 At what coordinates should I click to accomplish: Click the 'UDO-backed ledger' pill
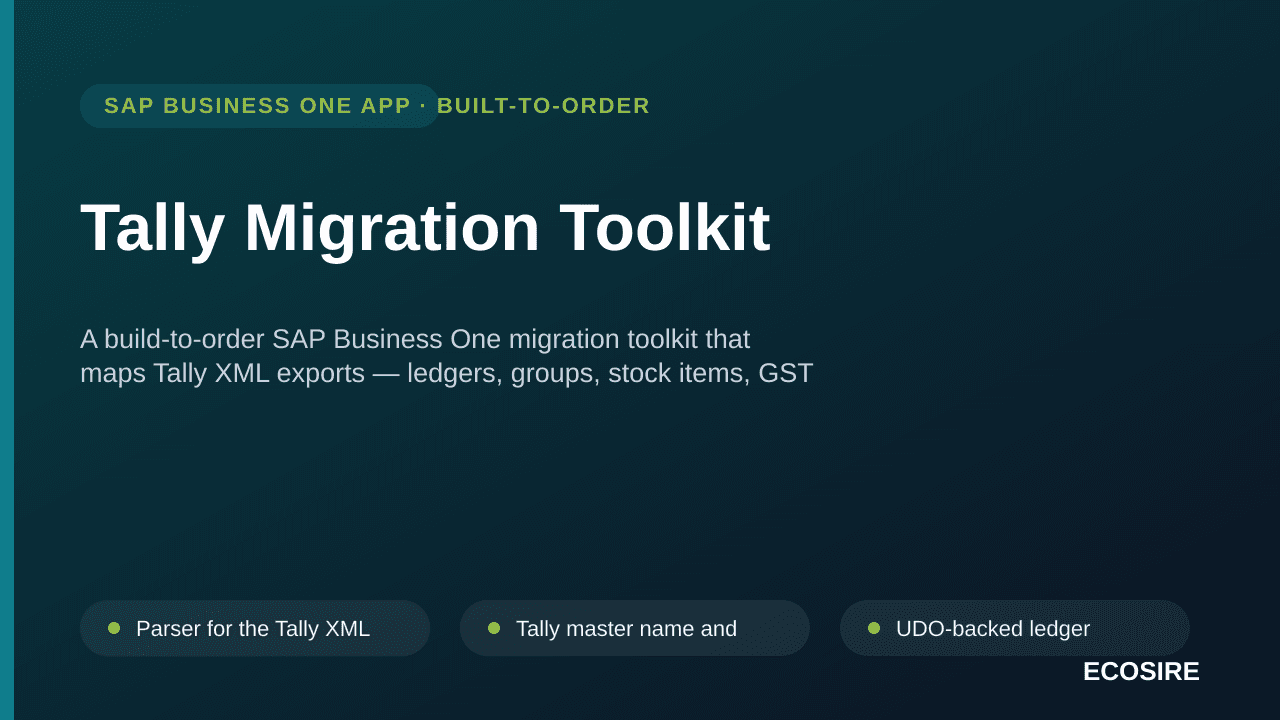pyautogui.click(x=1015, y=628)
